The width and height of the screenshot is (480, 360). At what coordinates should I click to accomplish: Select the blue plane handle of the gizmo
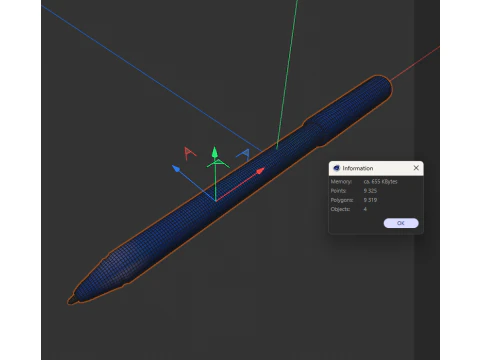tap(243, 155)
